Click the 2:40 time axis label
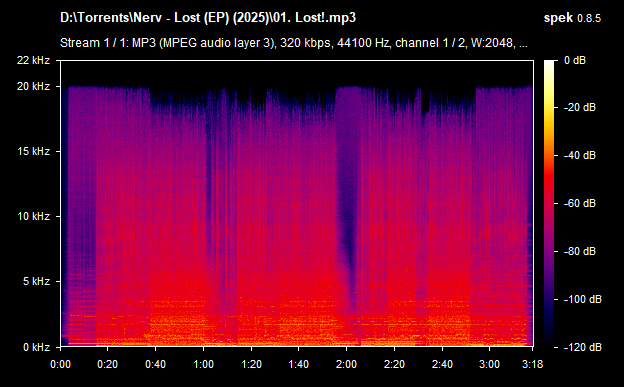The height and width of the screenshot is (387, 624). pos(442,364)
